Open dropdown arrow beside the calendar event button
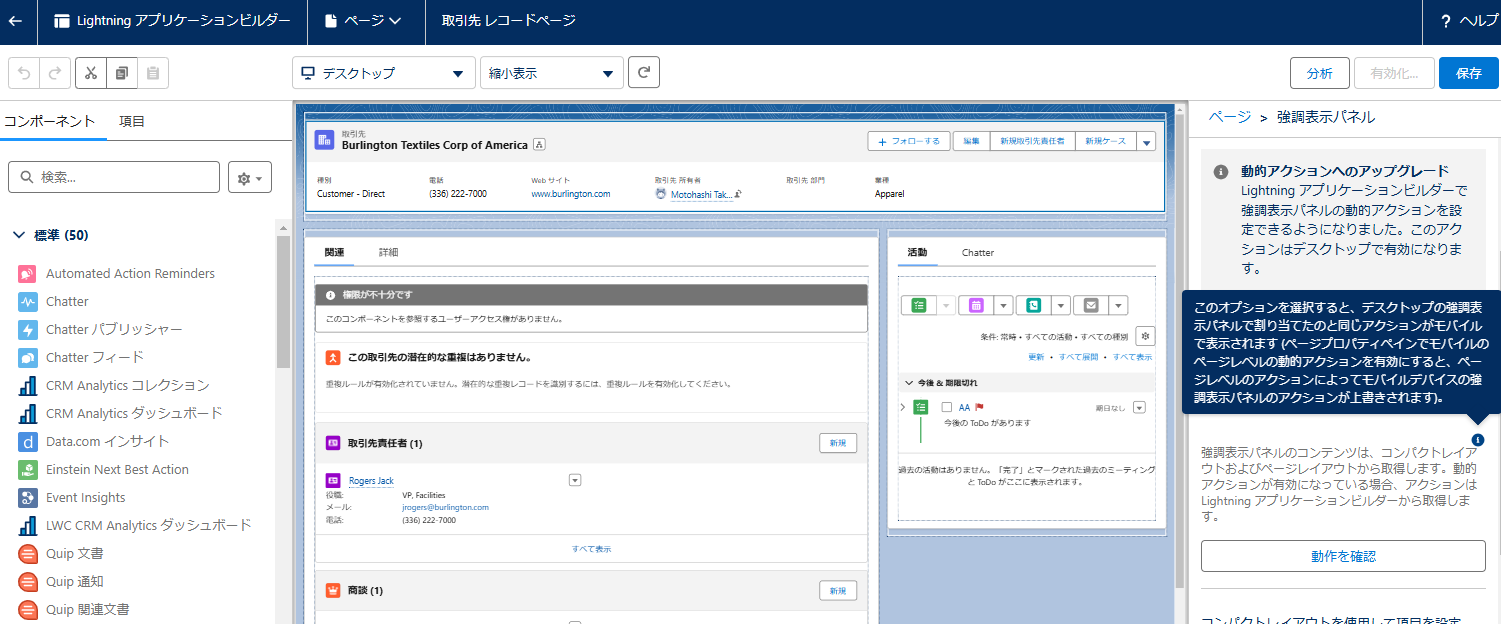The width and height of the screenshot is (1501, 624). (x=1003, y=306)
